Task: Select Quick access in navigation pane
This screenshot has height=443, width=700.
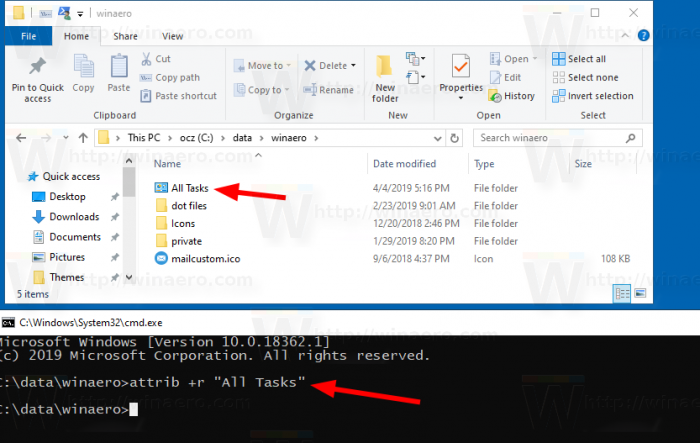Action: [x=63, y=176]
